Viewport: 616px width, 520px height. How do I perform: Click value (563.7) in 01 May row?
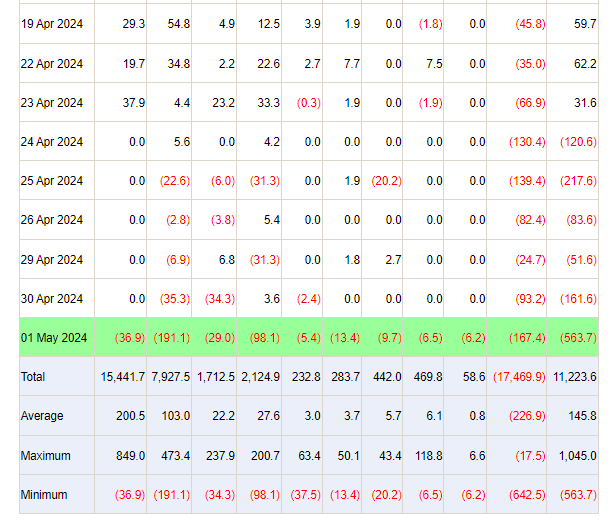(x=578, y=338)
